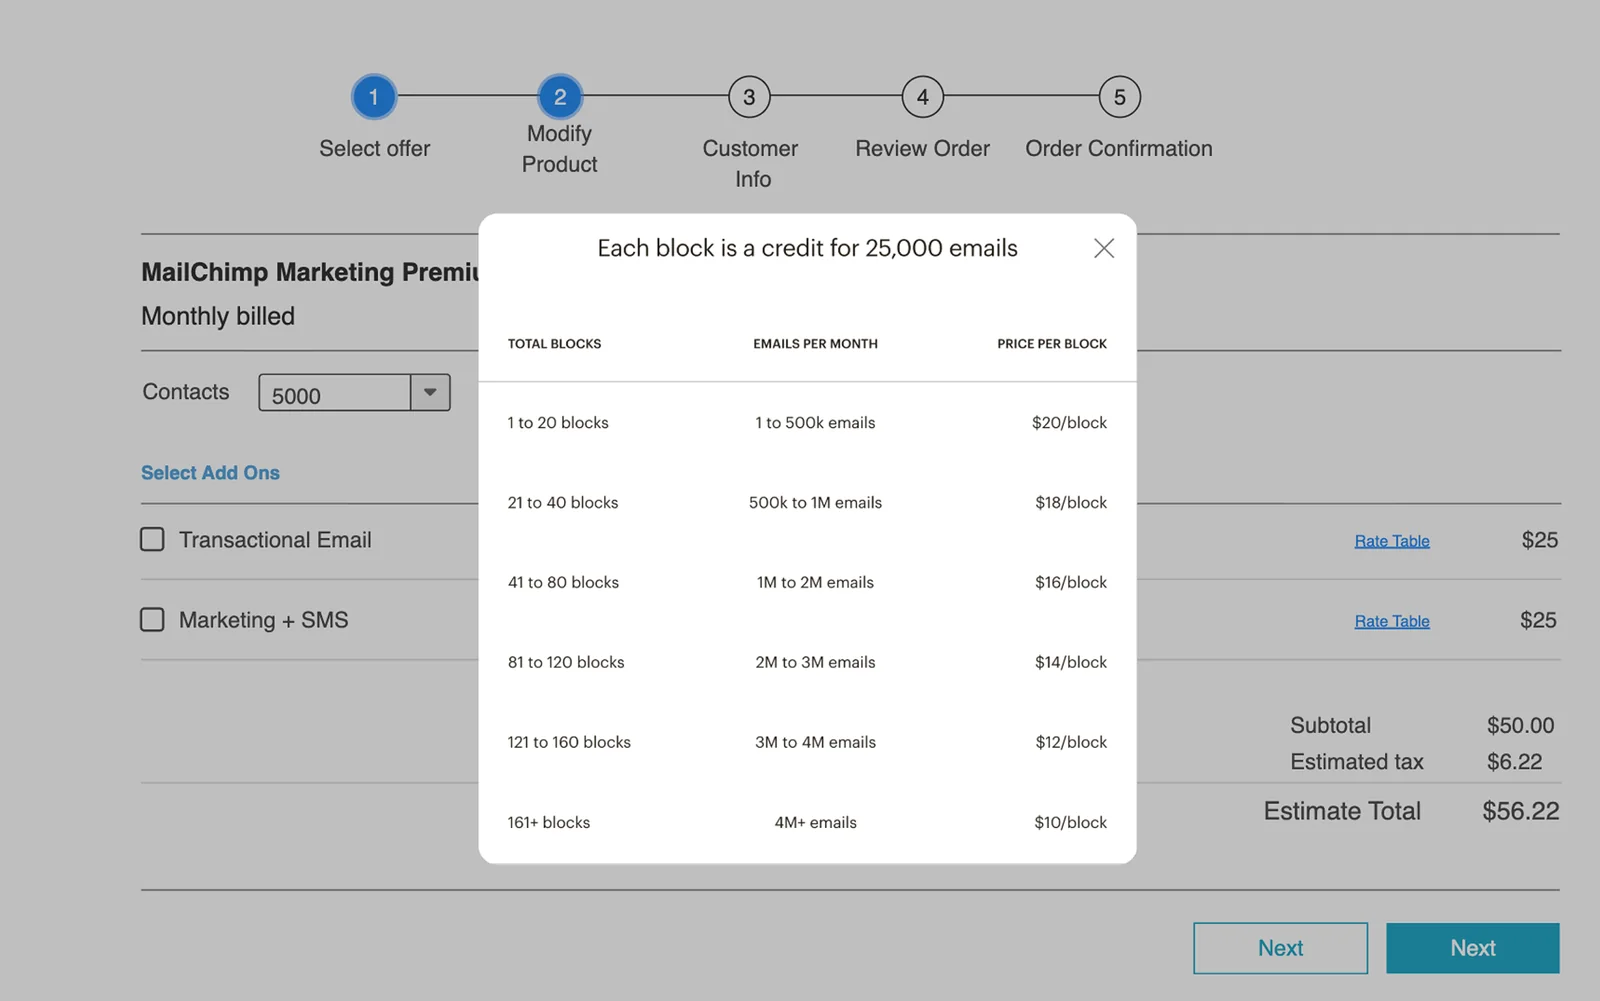
Task: Click the '$10/block' price cell
Action: click(x=1071, y=823)
